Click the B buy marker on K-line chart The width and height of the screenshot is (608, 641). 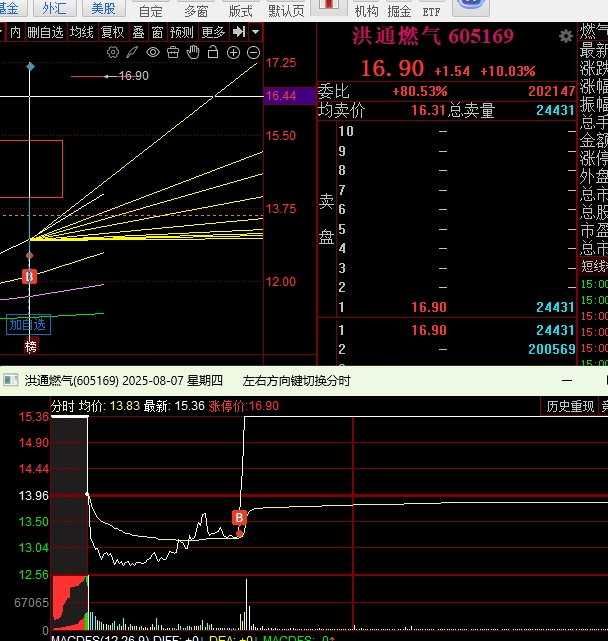coord(29,277)
